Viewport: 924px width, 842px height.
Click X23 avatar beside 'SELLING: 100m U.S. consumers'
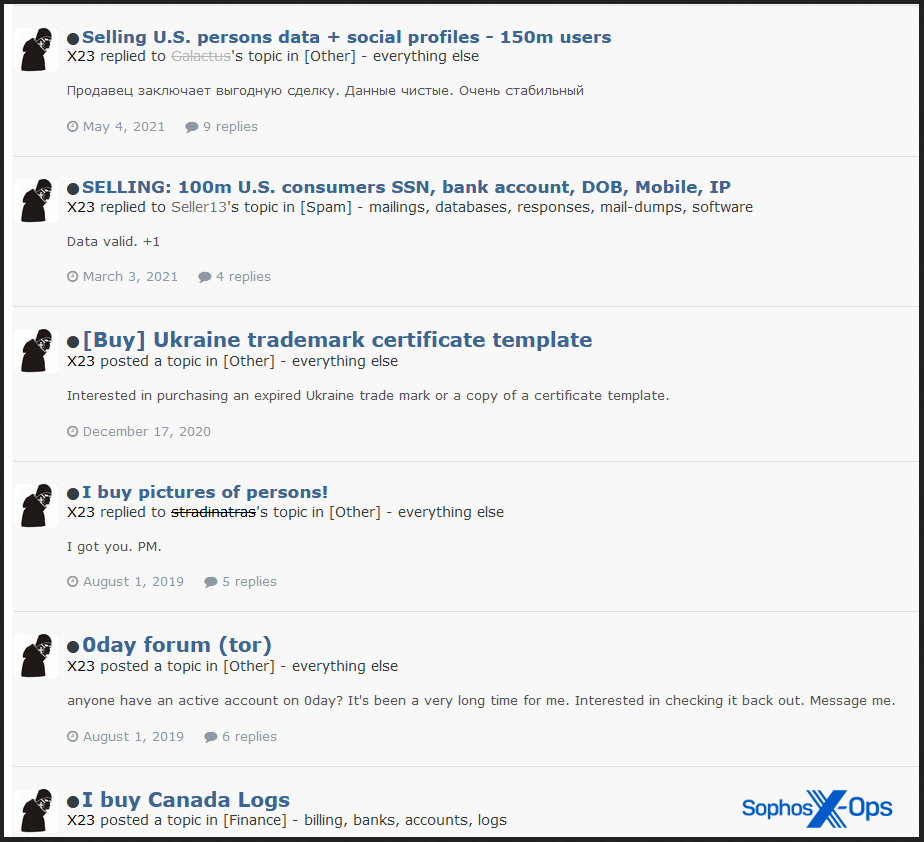pos(36,201)
